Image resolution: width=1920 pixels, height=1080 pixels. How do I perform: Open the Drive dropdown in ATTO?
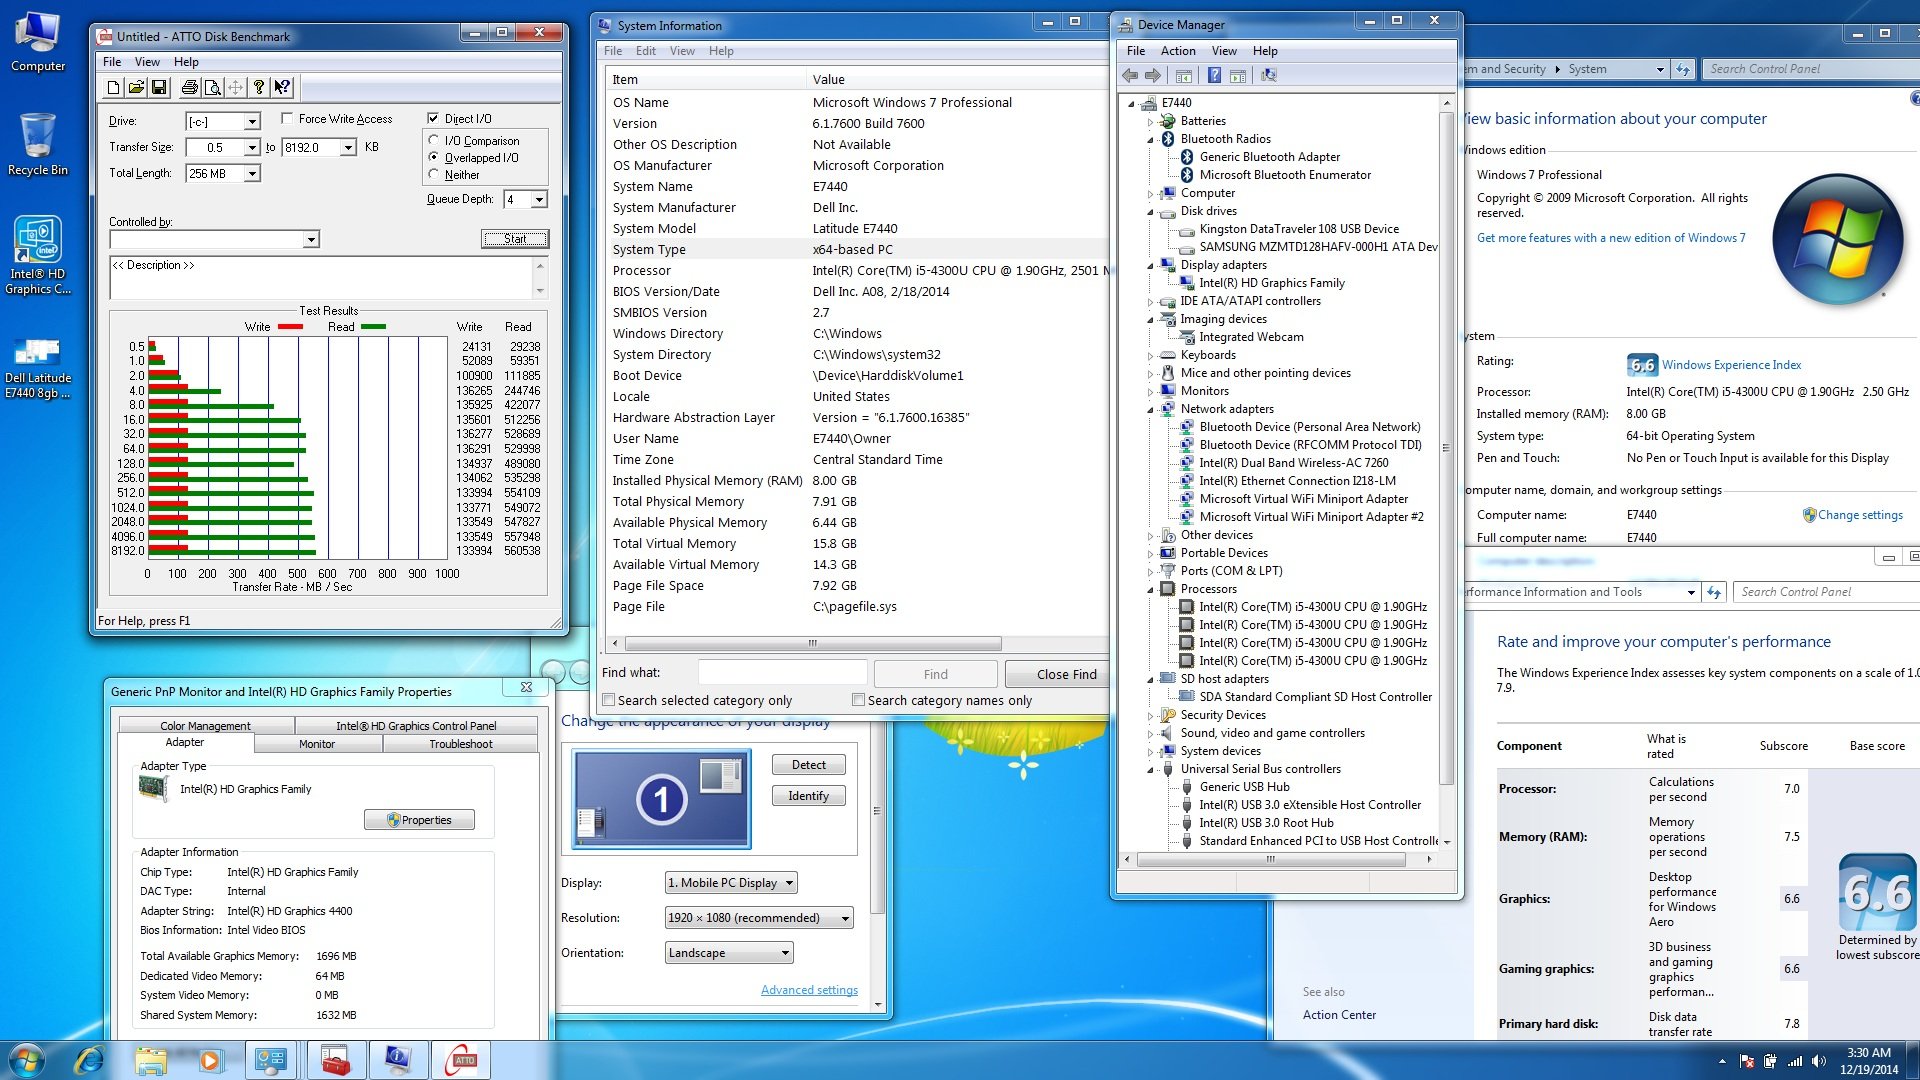(252, 122)
